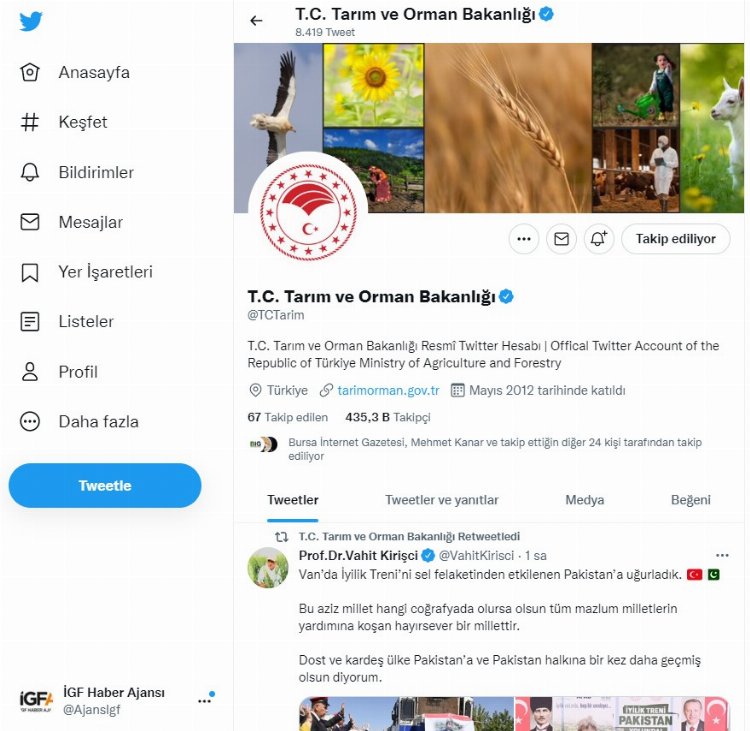Viewport: 750px width, 731px height.
Task: Open profile three-dots more menu
Action: click(x=524, y=239)
